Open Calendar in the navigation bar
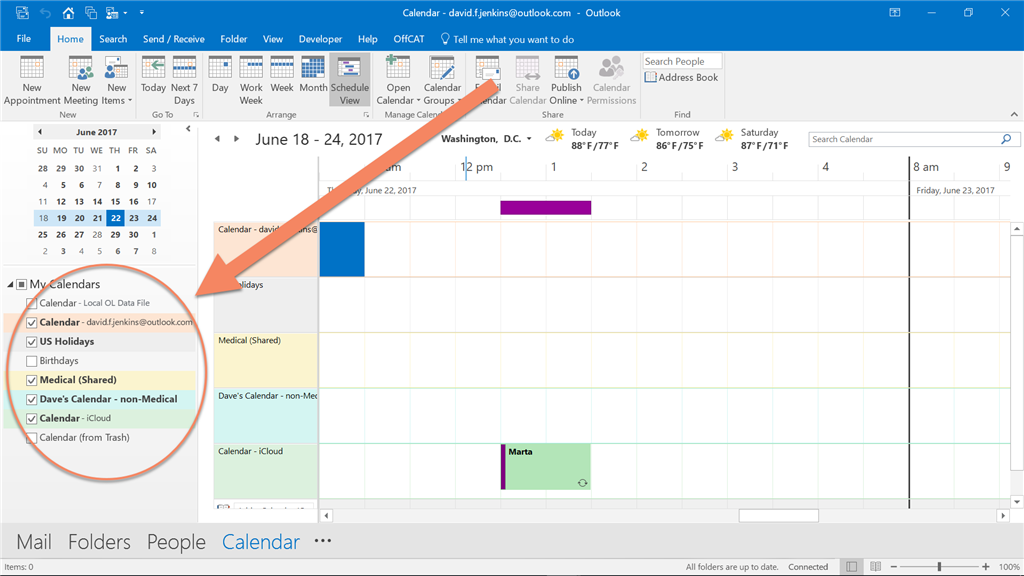1024x576 pixels. coord(261,541)
